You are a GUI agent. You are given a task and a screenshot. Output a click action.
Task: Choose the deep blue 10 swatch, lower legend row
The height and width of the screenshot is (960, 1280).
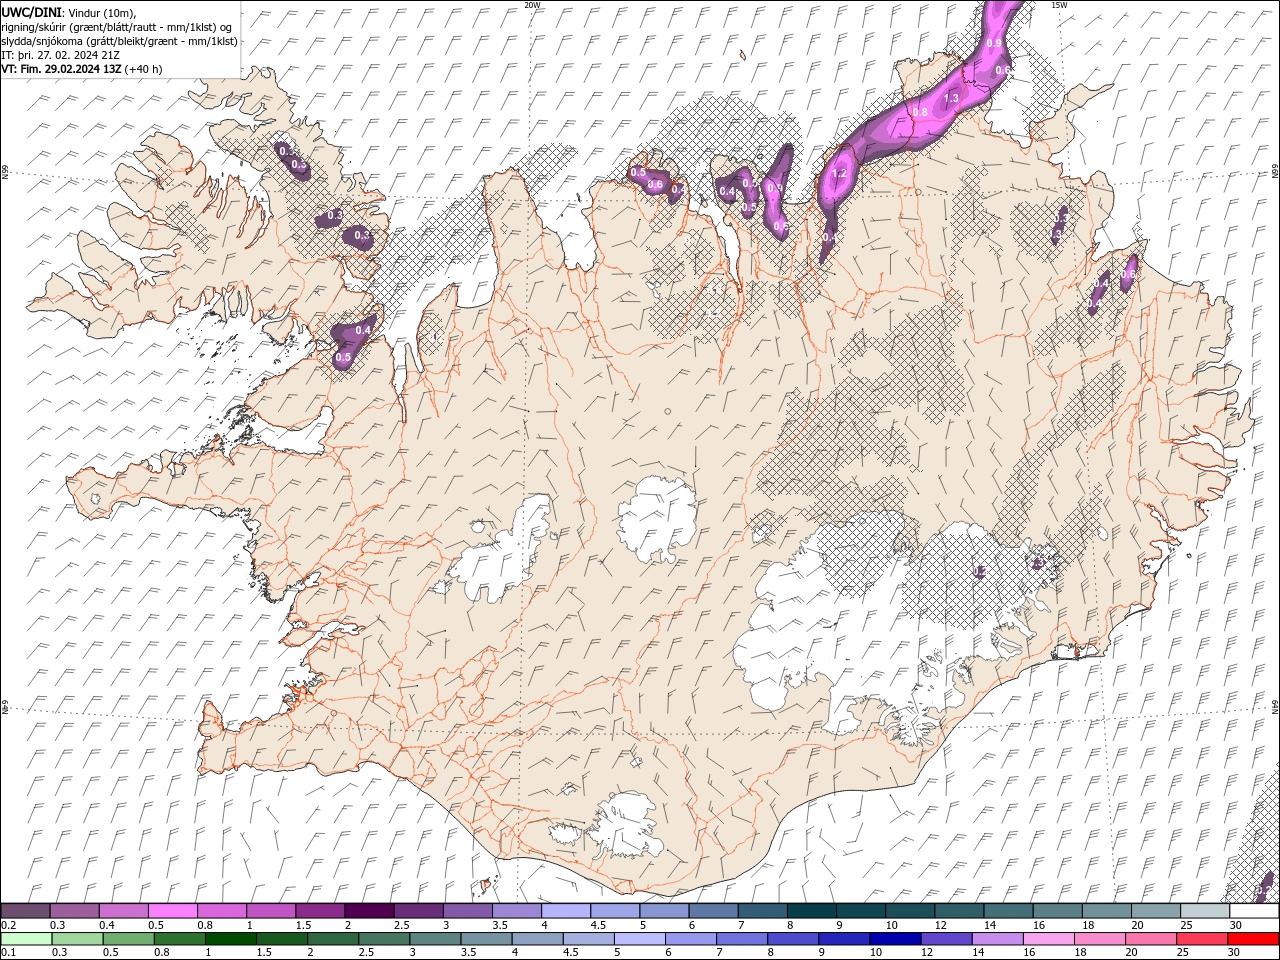click(x=895, y=938)
